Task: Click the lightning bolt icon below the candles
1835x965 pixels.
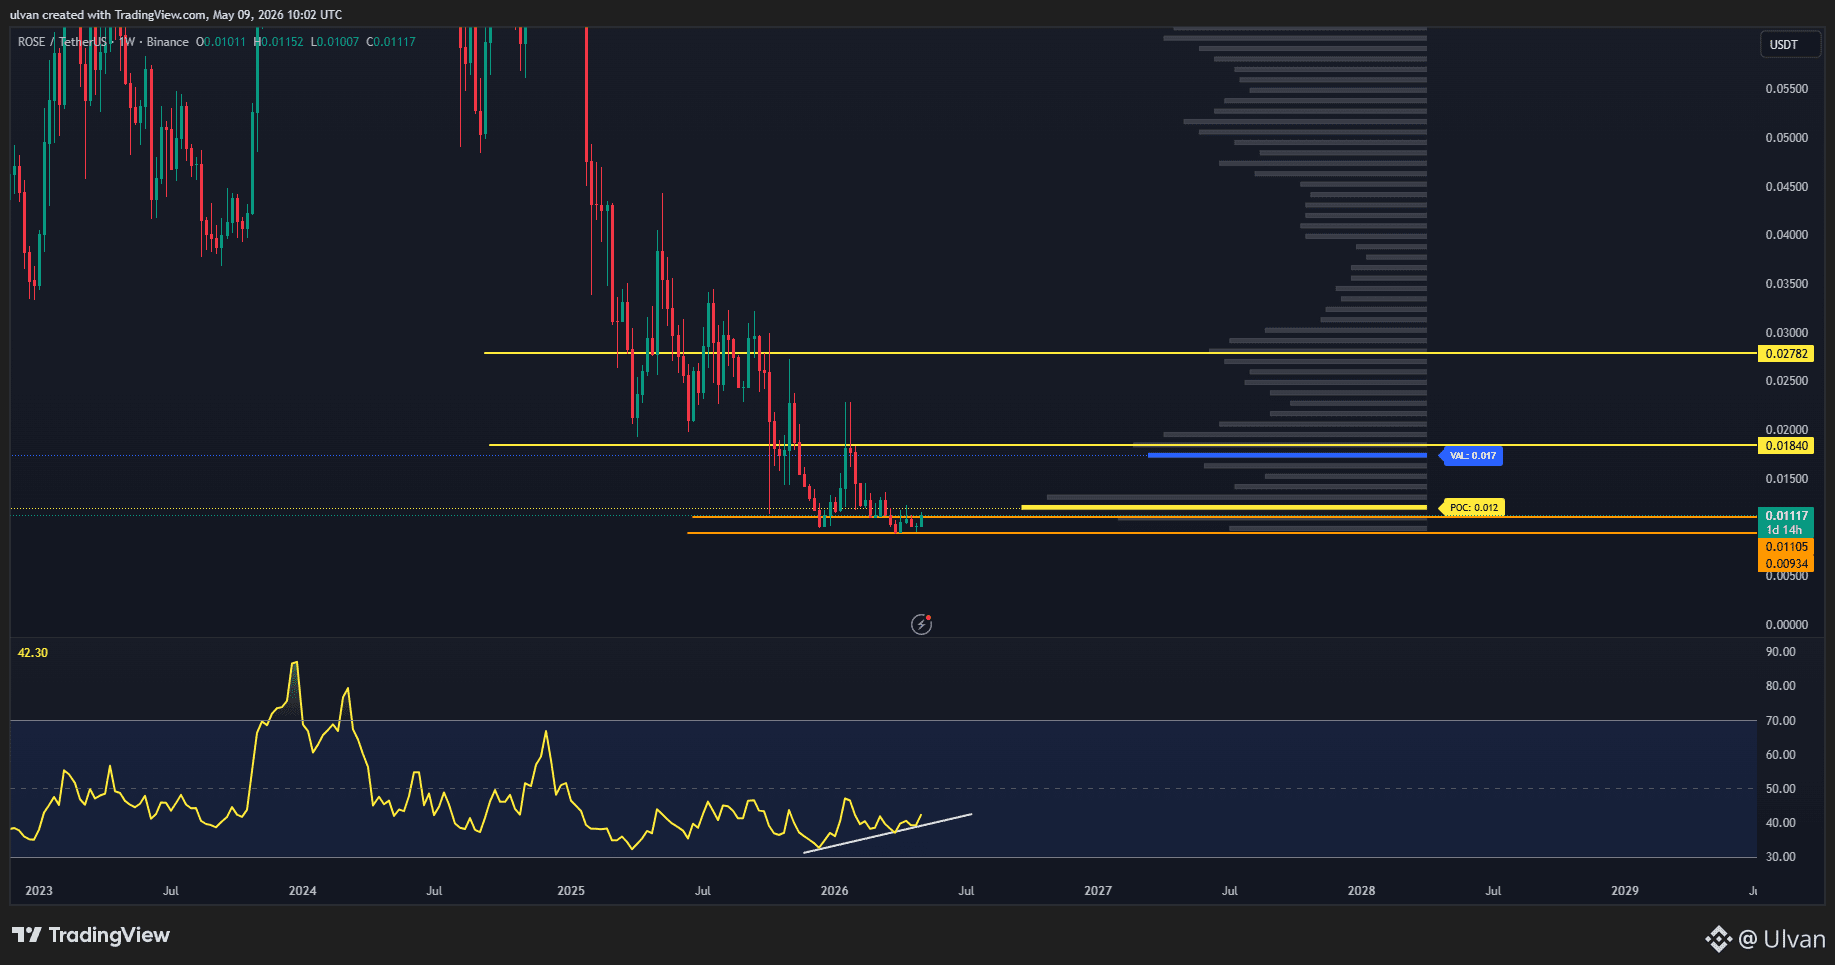Action: [x=922, y=625]
